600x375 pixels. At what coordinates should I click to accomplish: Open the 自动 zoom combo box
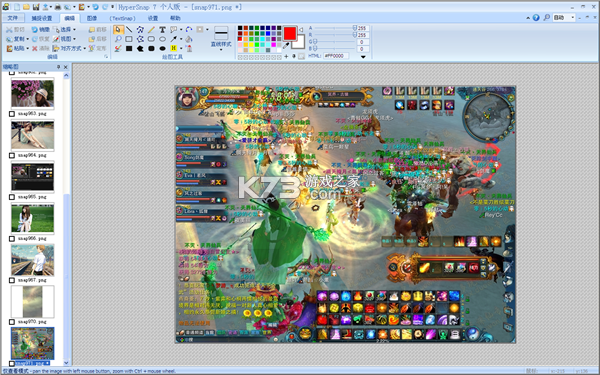pyautogui.click(x=564, y=18)
